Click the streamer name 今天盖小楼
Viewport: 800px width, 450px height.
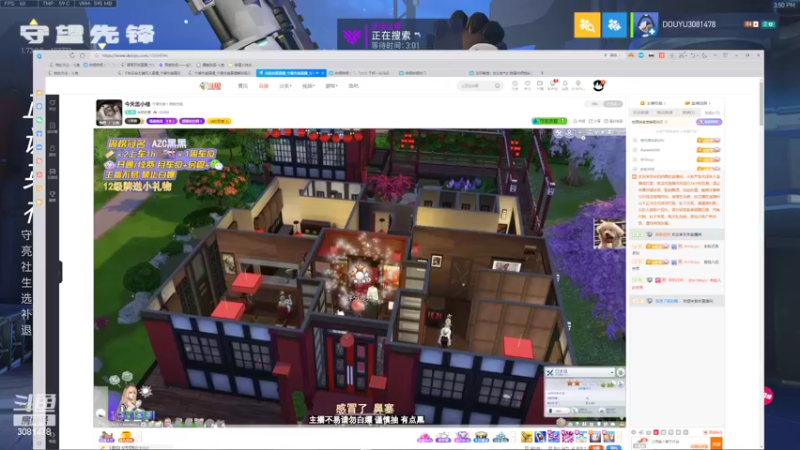[137, 104]
